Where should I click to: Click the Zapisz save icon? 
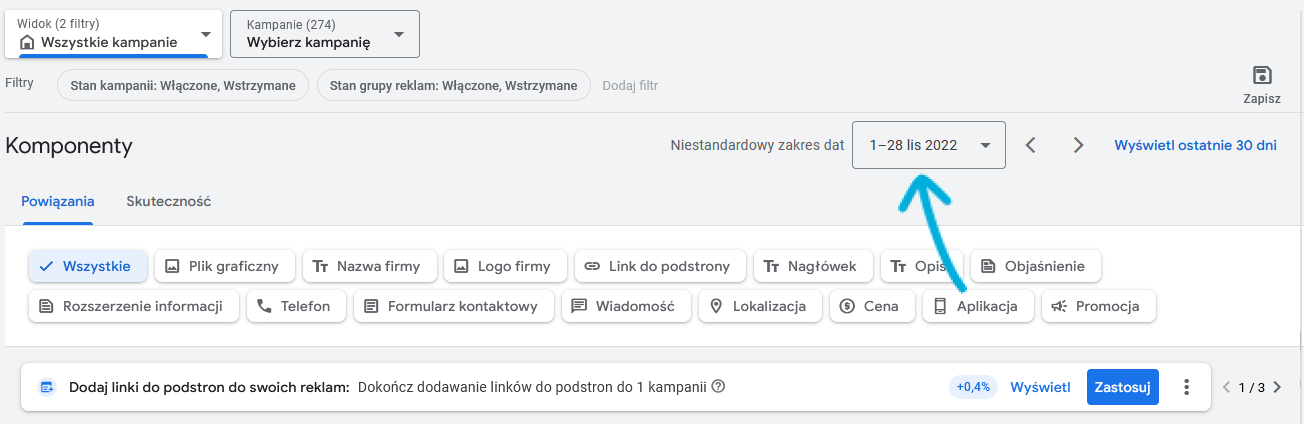click(x=1261, y=76)
